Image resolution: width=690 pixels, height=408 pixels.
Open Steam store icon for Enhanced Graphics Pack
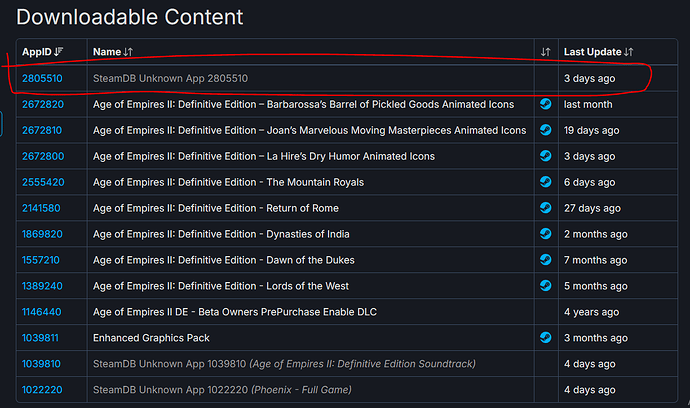click(x=546, y=338)
